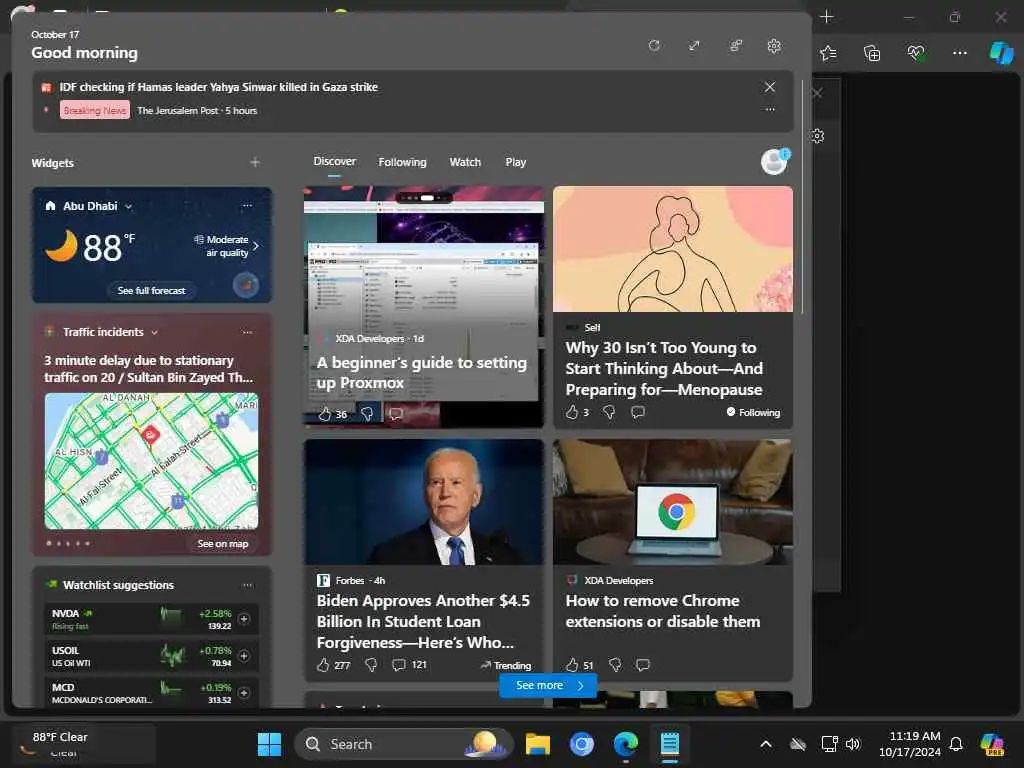Viewport: 1024px width, 768px height.
Task: Open weather widget more options
Action: (x=248, y=205)
